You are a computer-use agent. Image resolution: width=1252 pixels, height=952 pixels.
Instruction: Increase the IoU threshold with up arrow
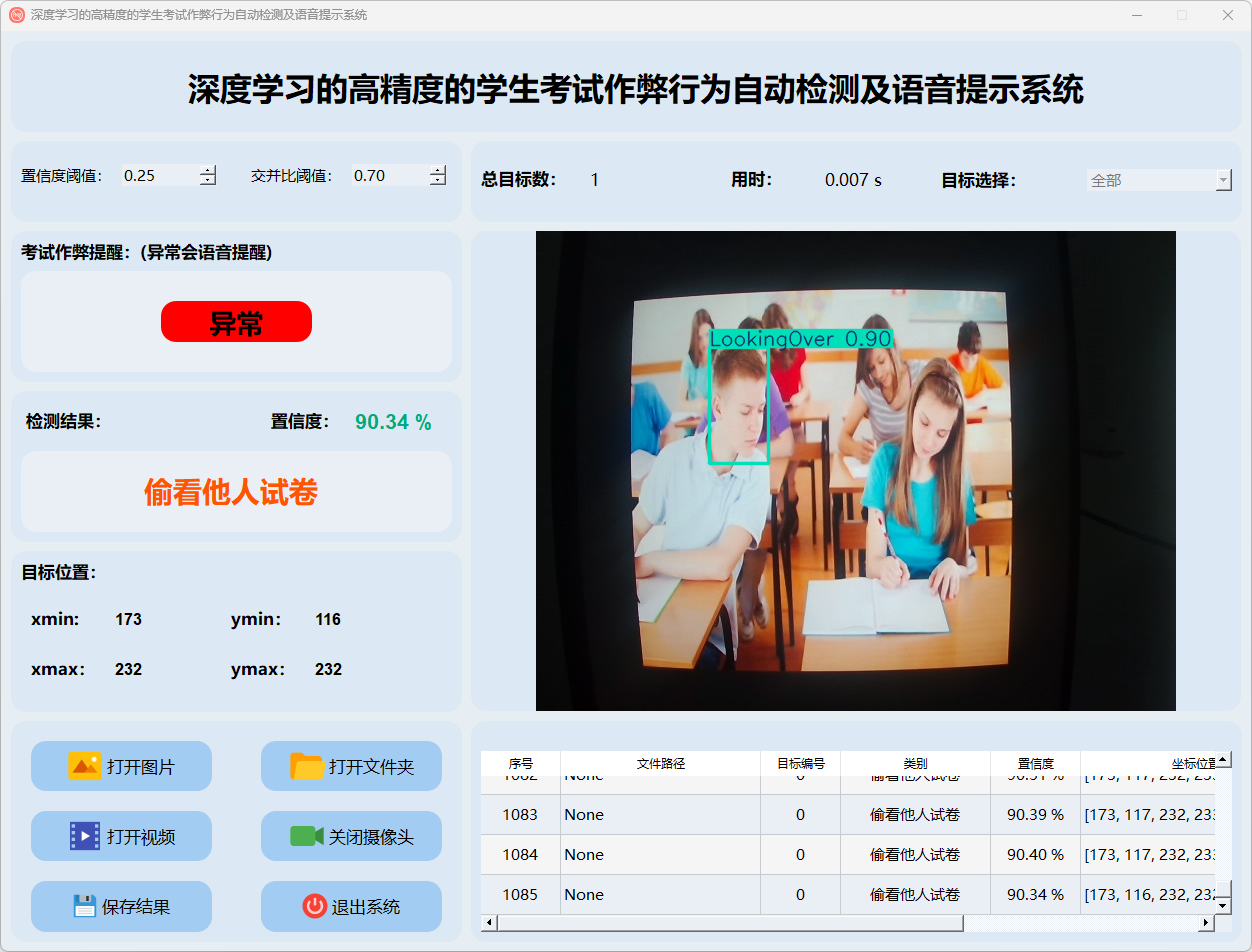(437, 170)
